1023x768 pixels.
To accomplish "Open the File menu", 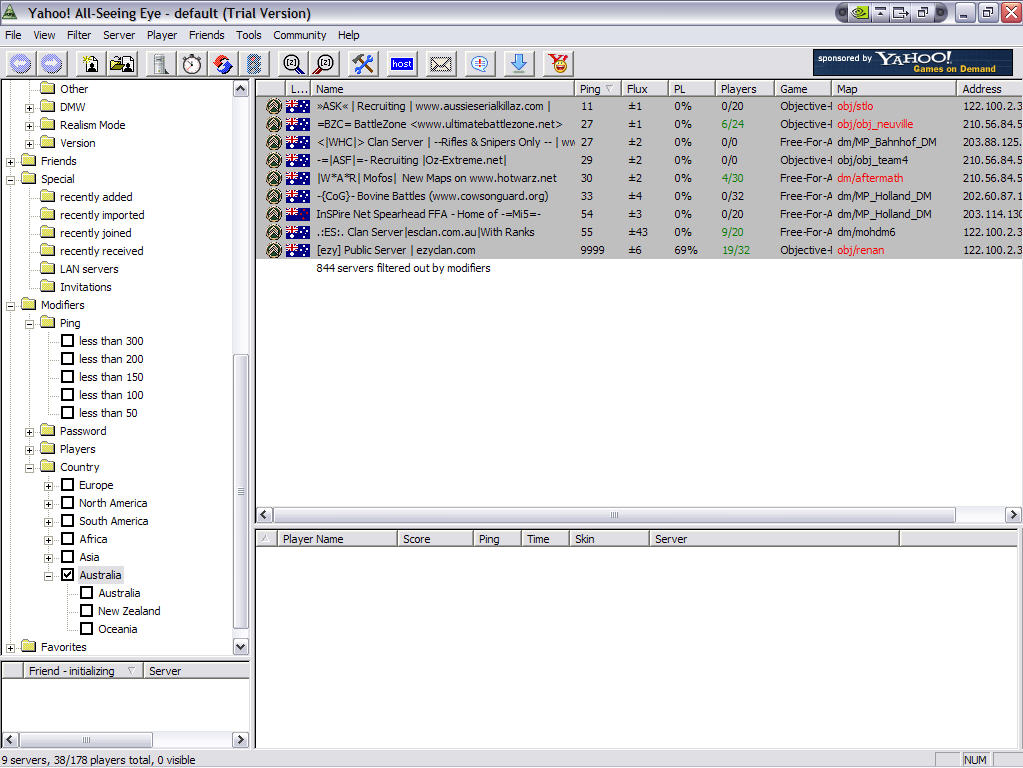I will point(13,35).
